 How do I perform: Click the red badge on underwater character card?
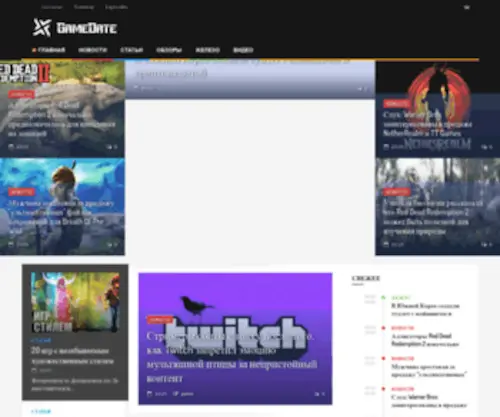coord(21,192)
